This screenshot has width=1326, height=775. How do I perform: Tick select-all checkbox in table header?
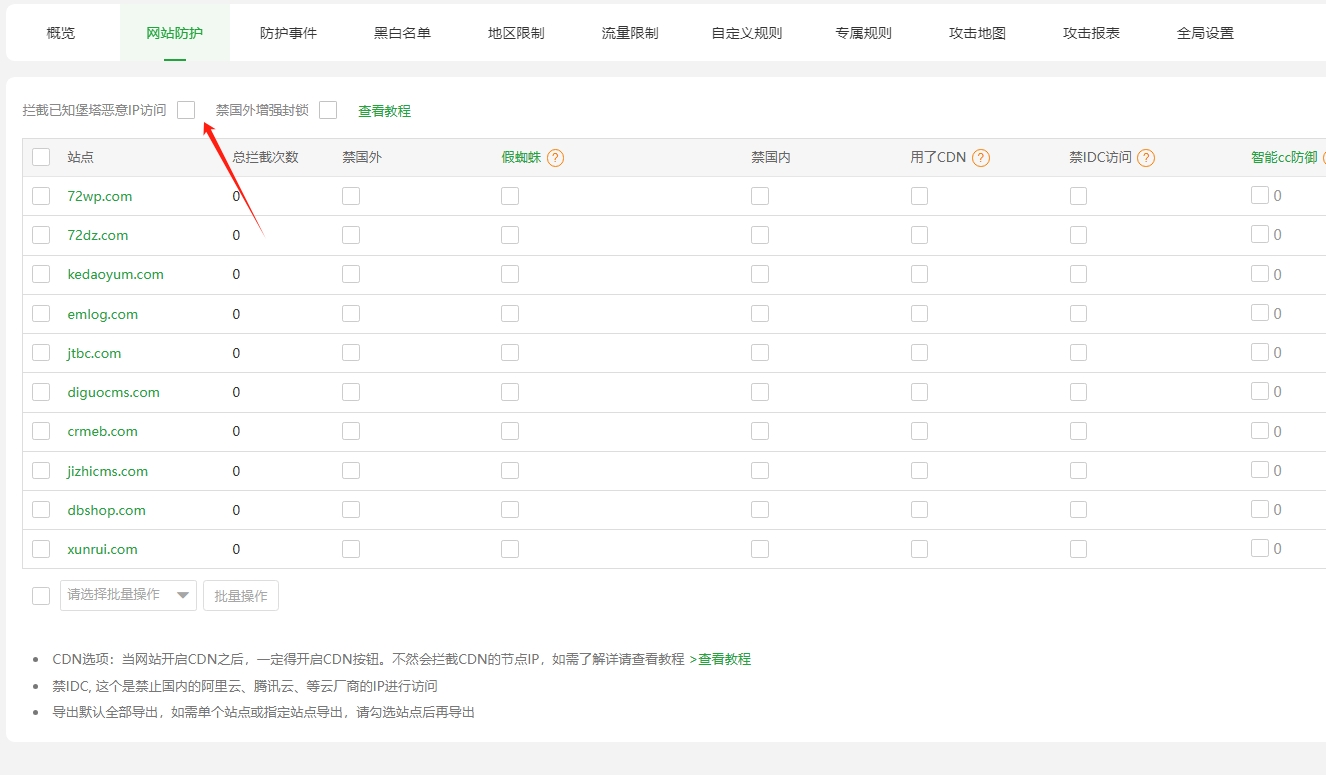click(41, 157)
